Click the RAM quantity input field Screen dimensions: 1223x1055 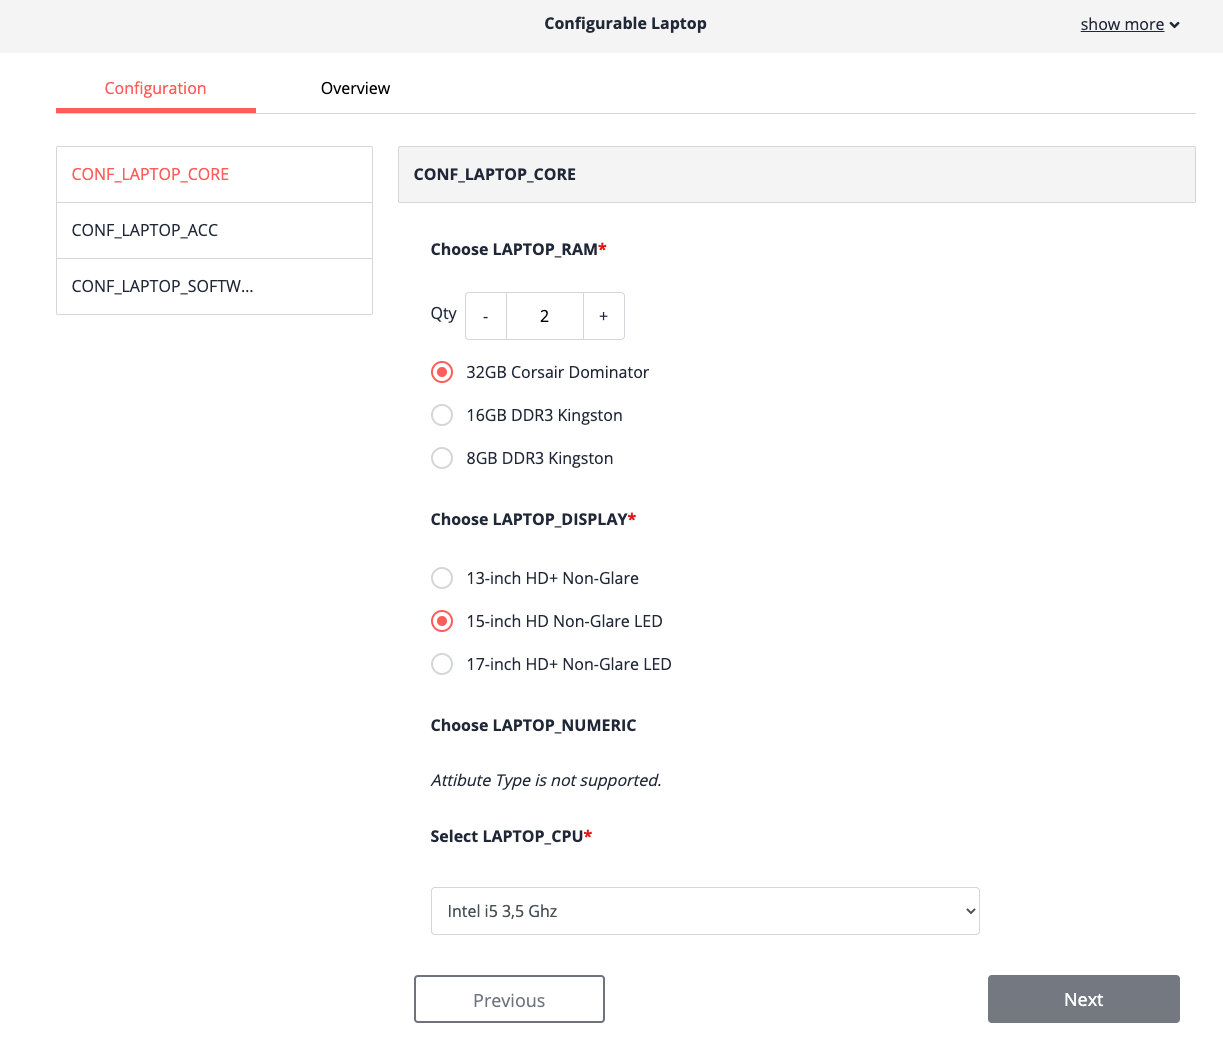click(544, 315)
